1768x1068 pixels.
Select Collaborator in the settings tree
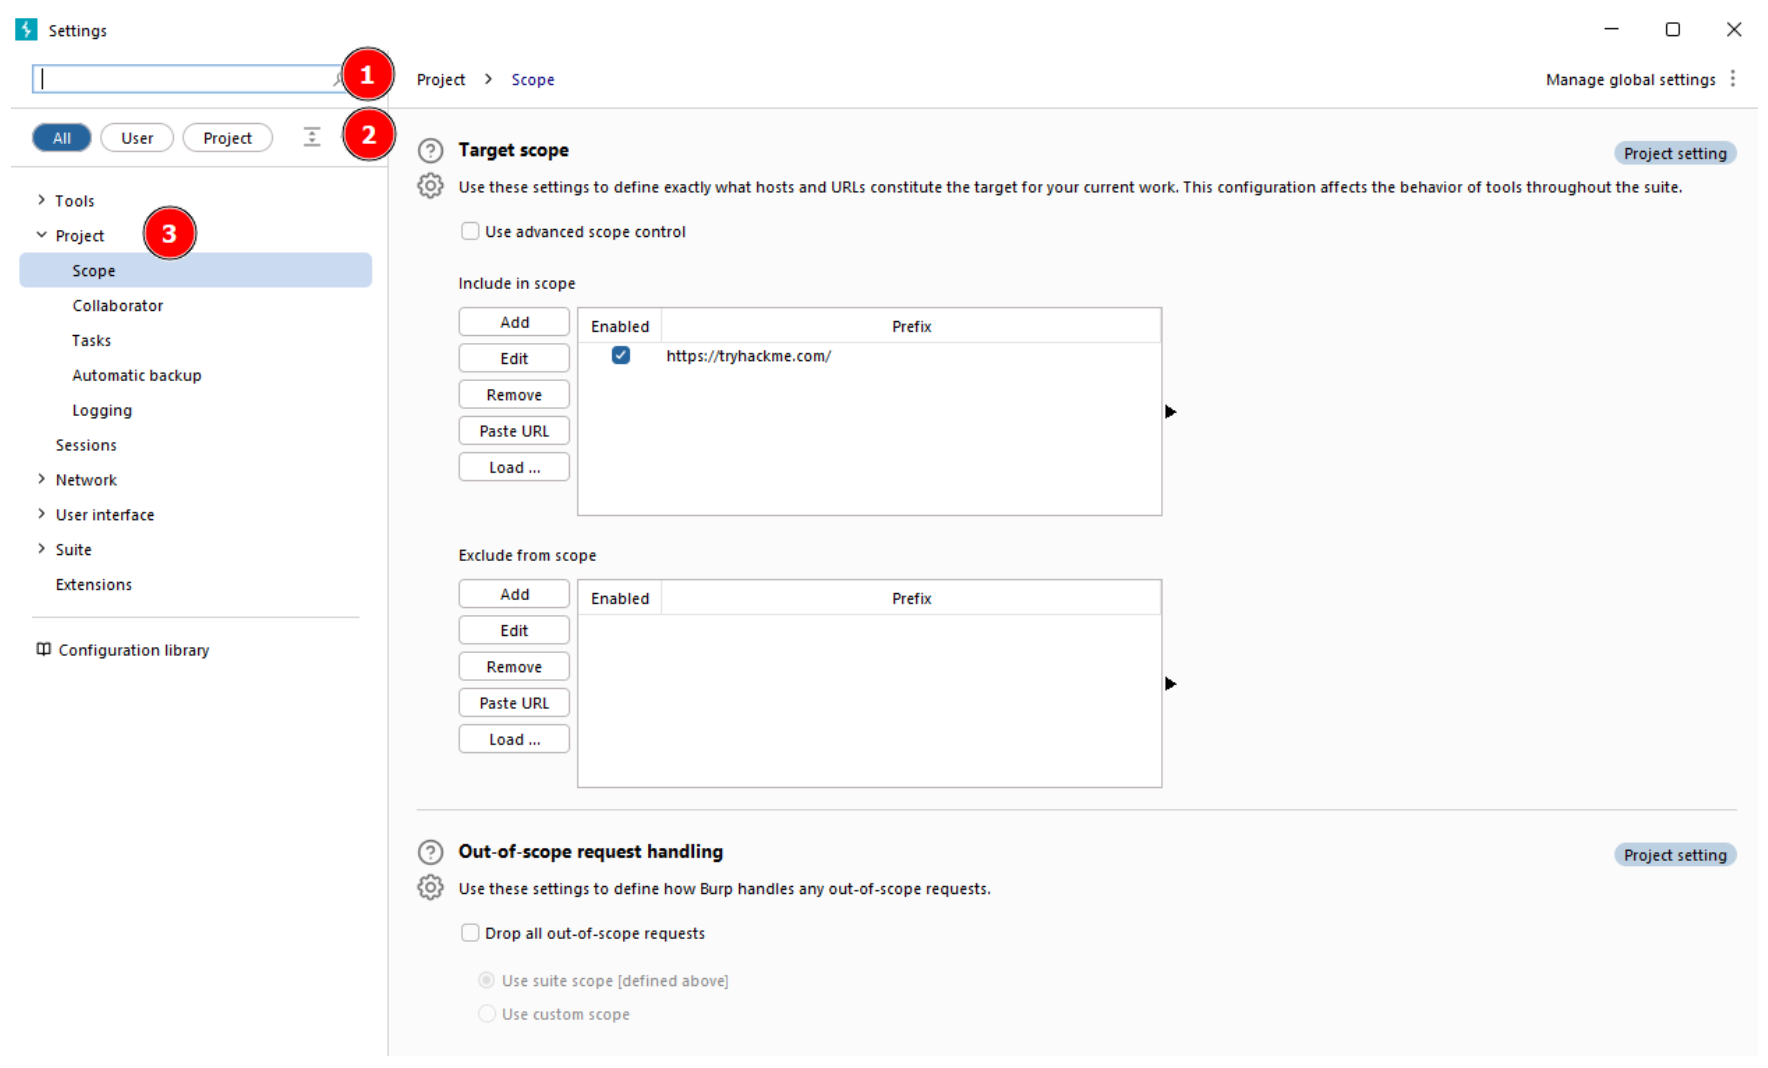(x=117, y=306)
